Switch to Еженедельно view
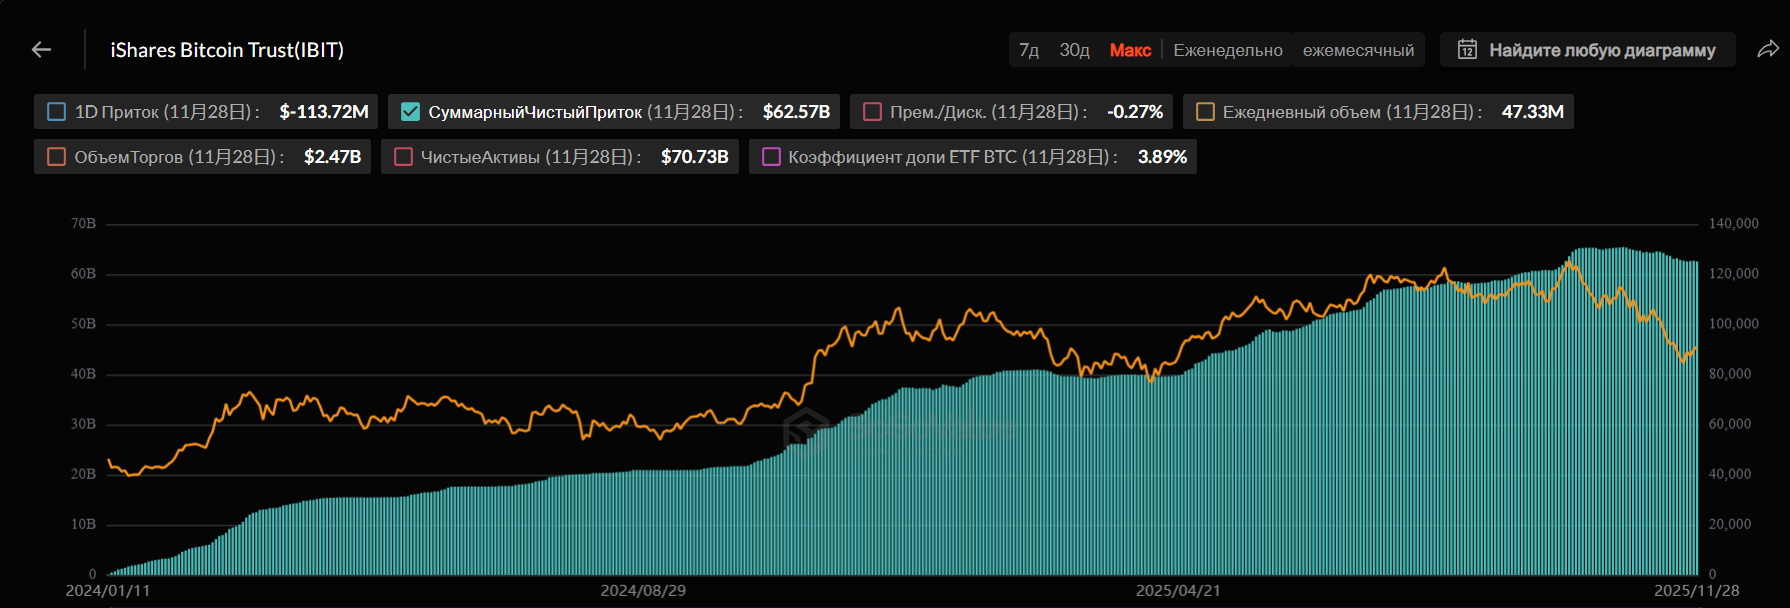This screenshot has height=608, width=1790. 1227,50
